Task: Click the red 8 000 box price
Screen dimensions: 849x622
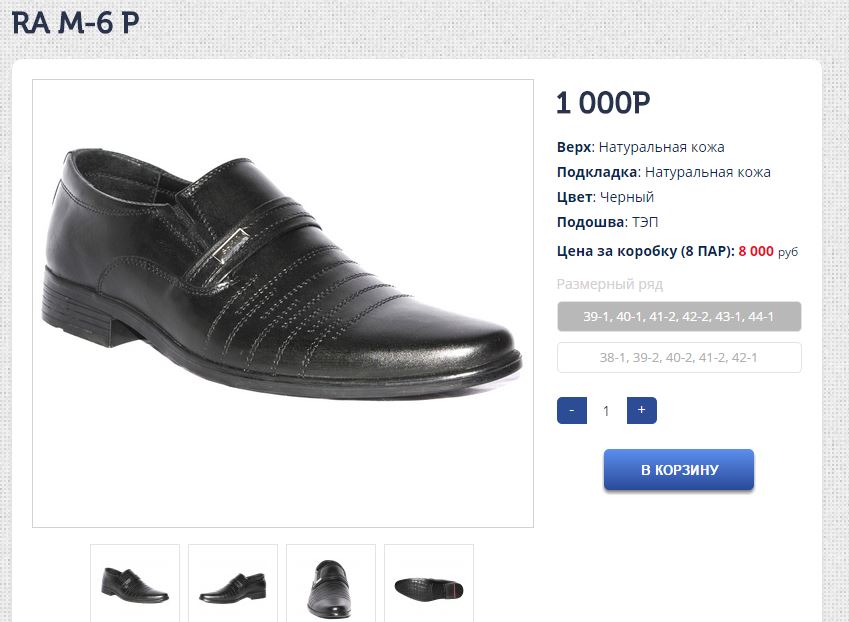Action: [755, 251]
